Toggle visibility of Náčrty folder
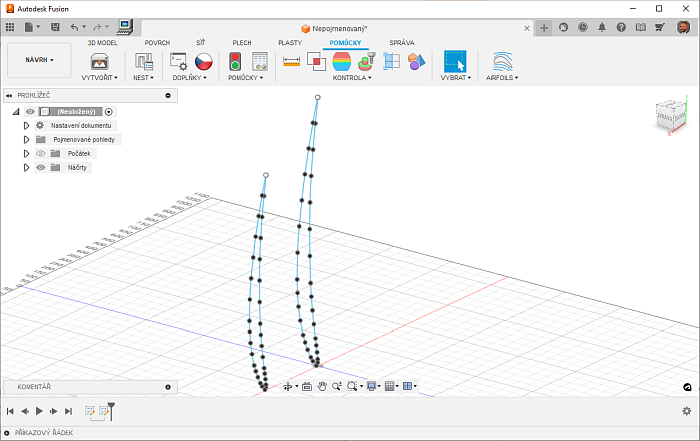This screenshot has height=441, width=700. [41, 168]
